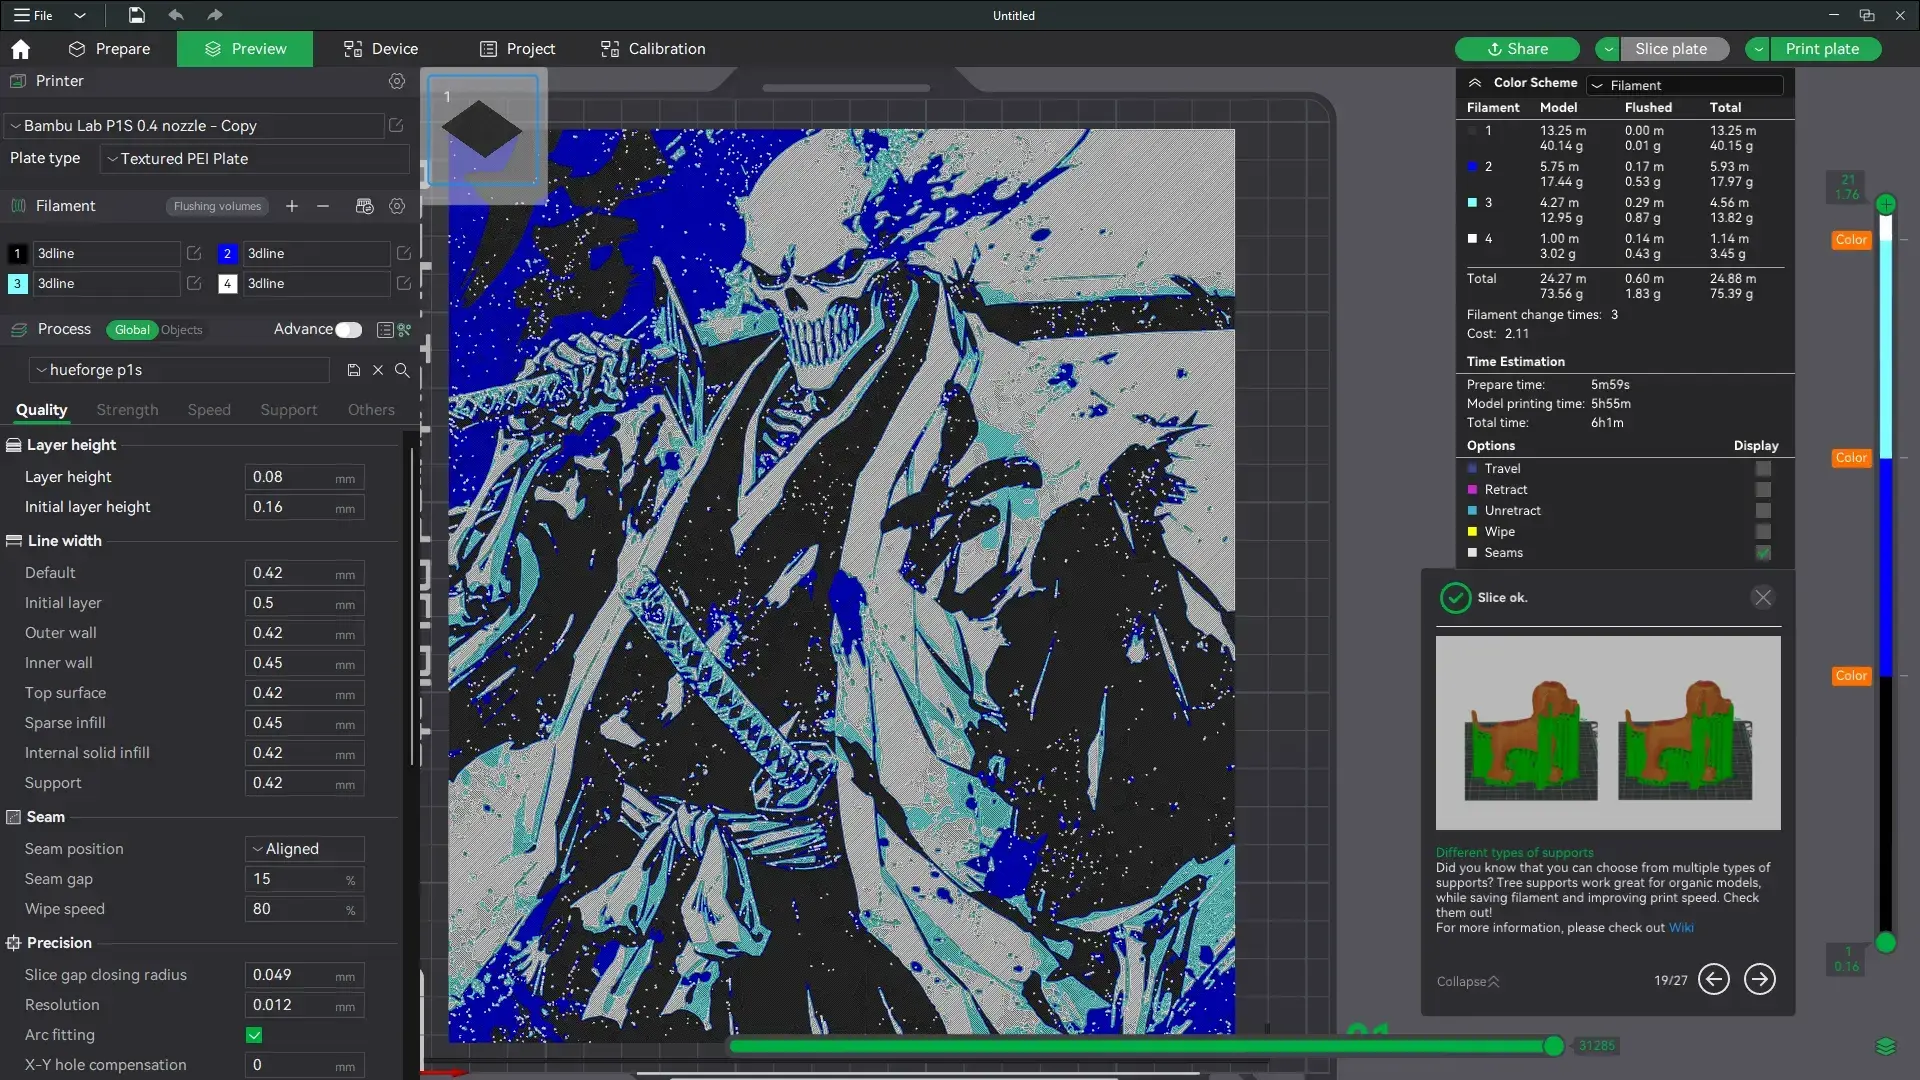Image resolution: width=1920 pixels, height=1080 pixels.
Task: Click the Home icon top left
Action: click(20, 48)
